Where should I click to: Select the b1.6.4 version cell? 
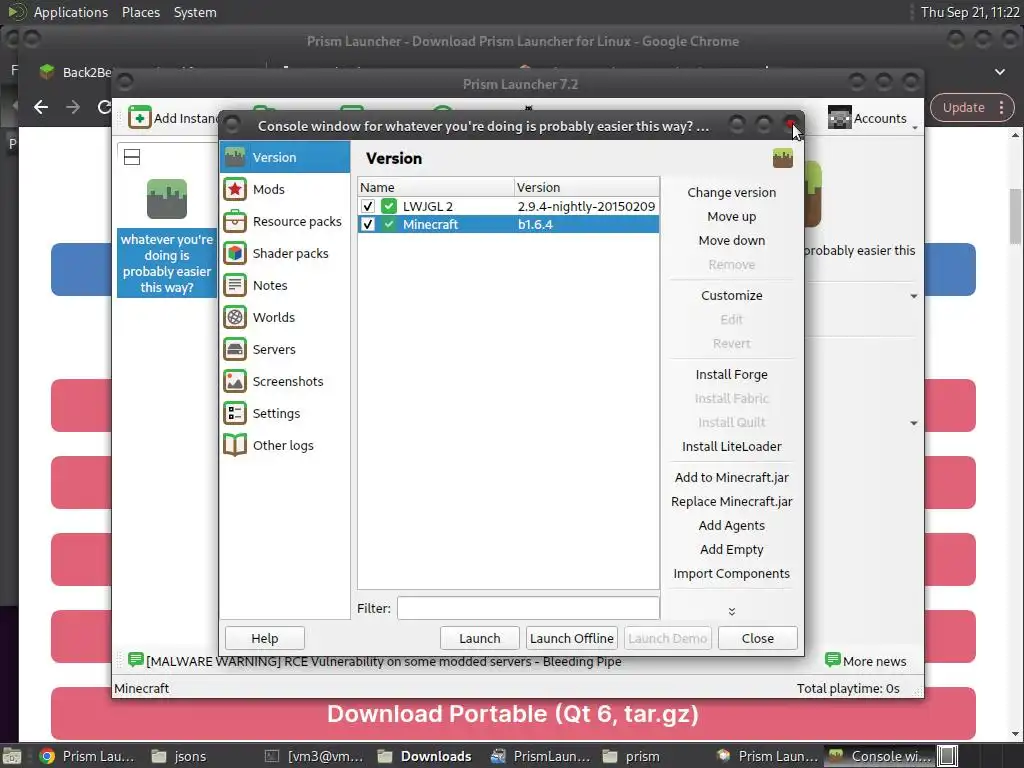coord(535,225)
